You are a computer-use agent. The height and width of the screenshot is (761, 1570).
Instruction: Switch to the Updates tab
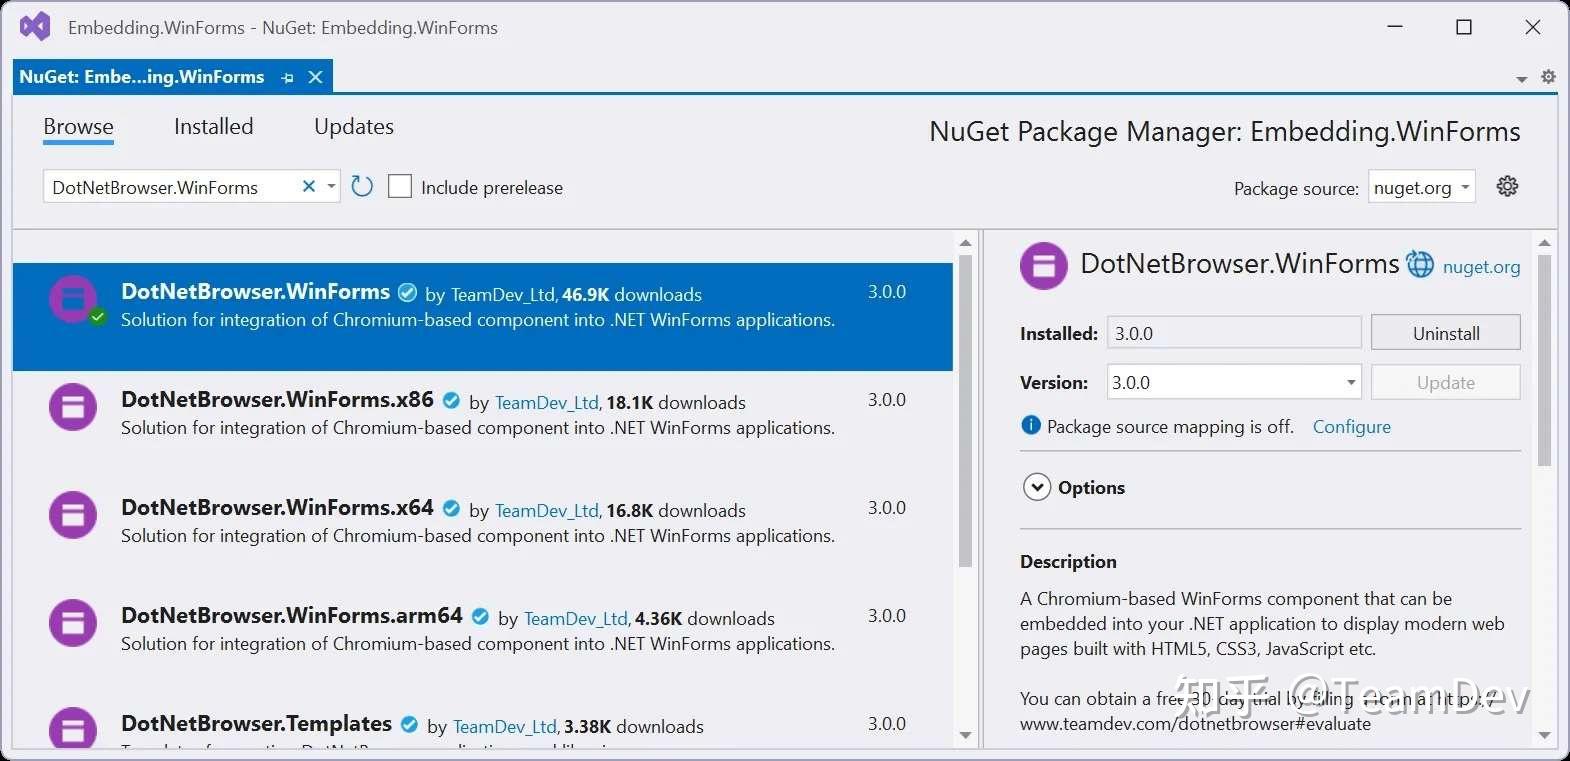(354, 126)
